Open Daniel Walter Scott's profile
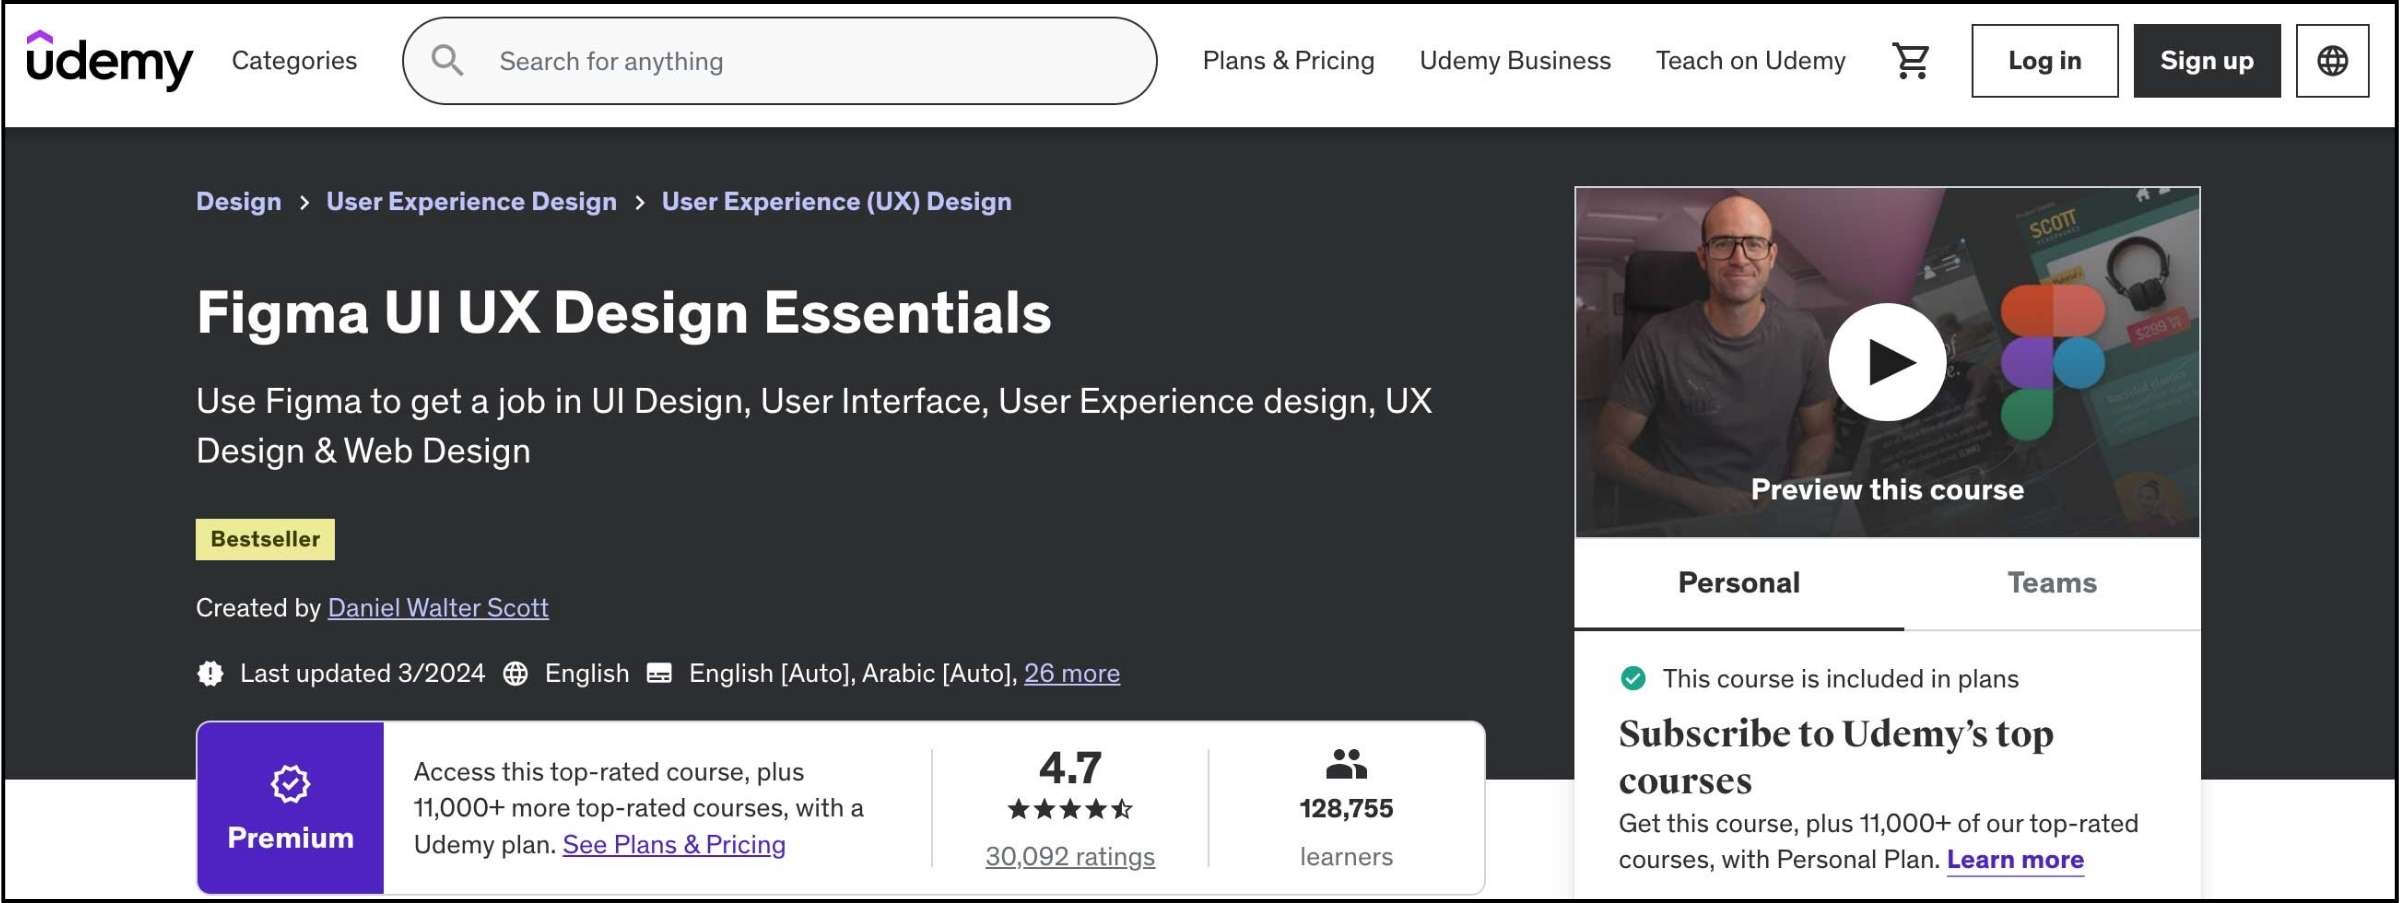2400x903 pixels. click(438, 607)
